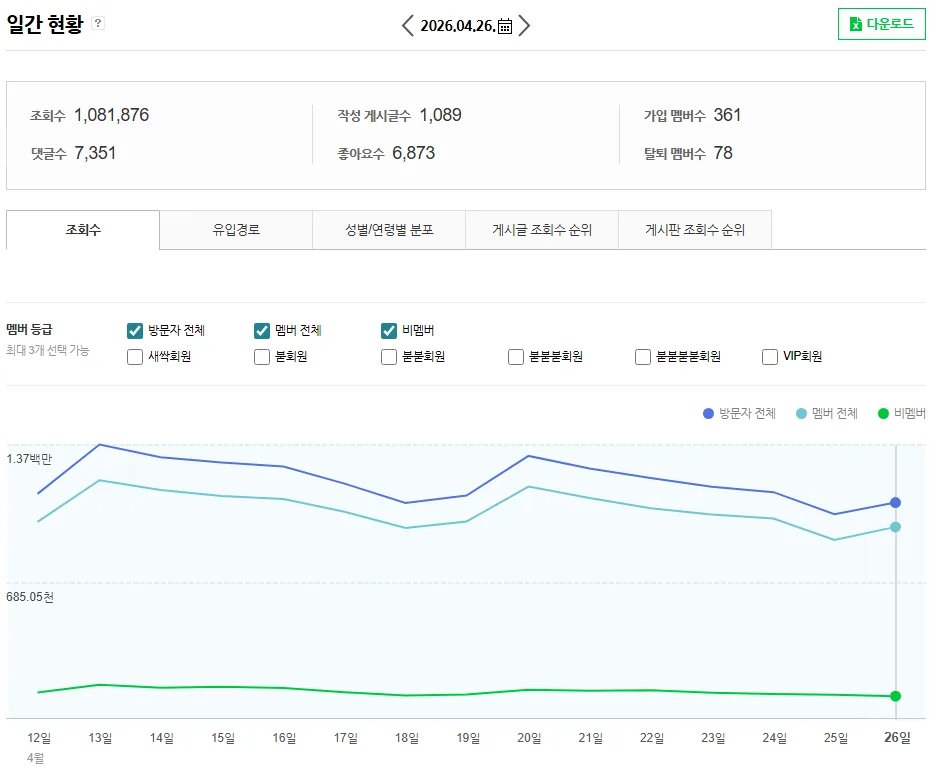934x769 pixels.
Task: Click the 댓글수 value 7,351
Action: pos(95,153)
